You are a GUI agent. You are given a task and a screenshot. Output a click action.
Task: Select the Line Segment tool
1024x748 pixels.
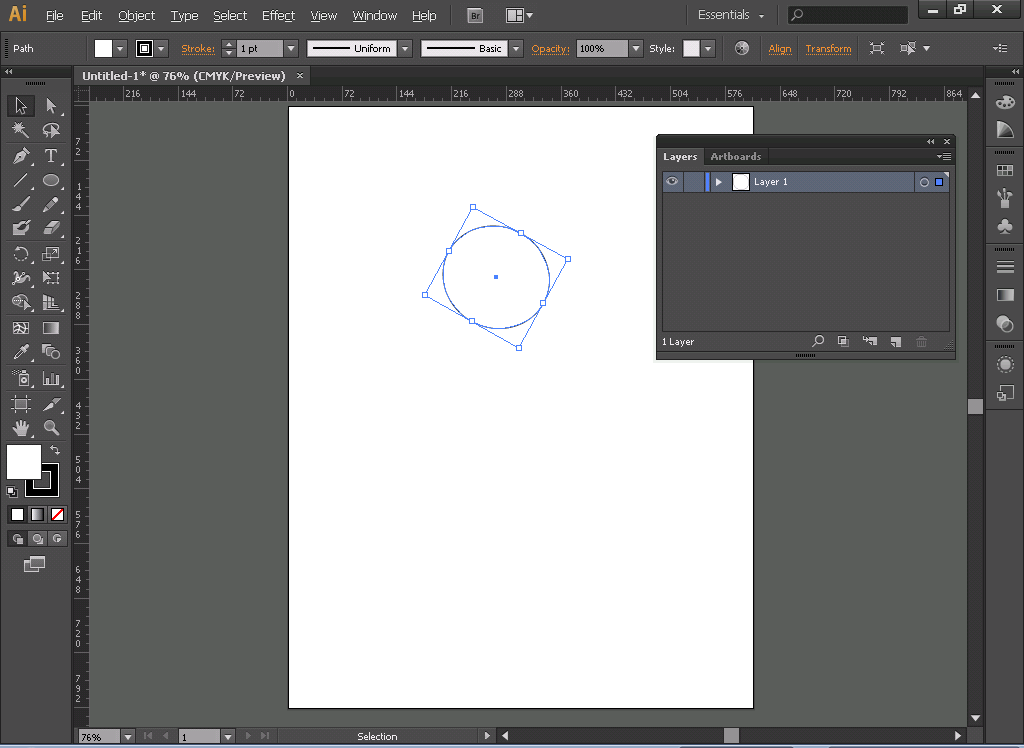point(21,180)
